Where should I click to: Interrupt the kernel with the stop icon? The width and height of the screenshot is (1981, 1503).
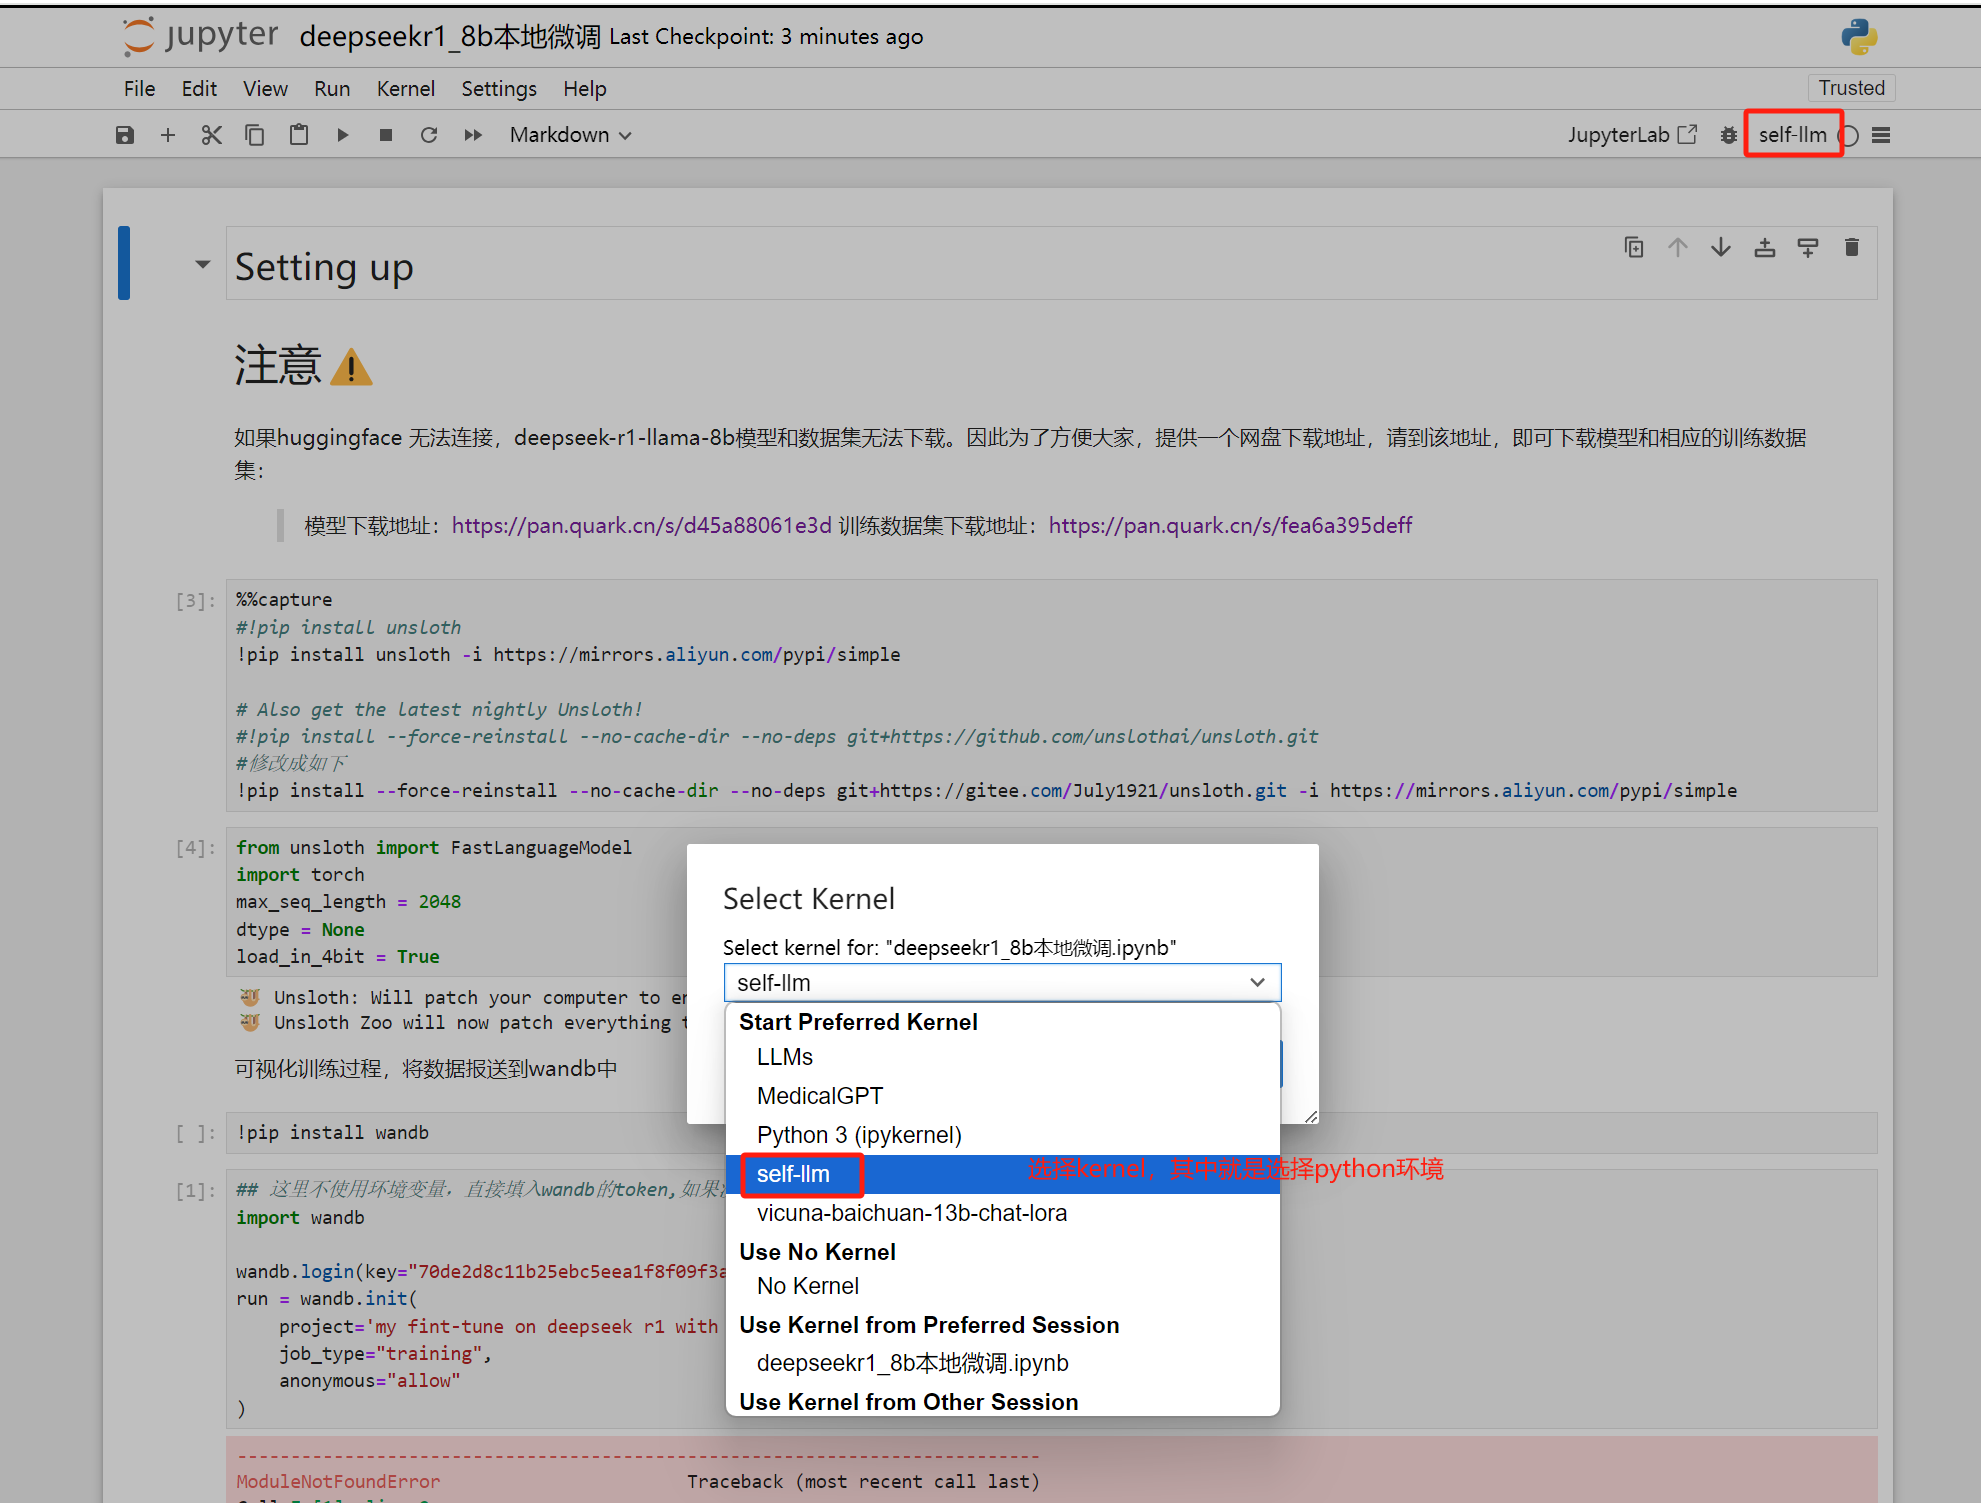[386, 135]
